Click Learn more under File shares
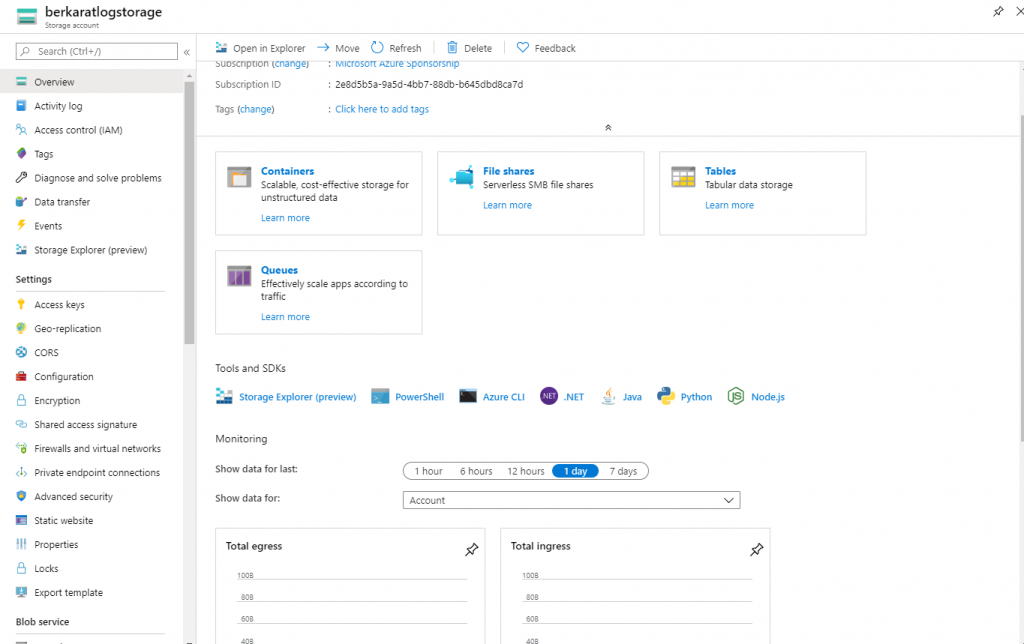Image resolution: width=1024 pixels, height=644 pixels. click(507, 205)
